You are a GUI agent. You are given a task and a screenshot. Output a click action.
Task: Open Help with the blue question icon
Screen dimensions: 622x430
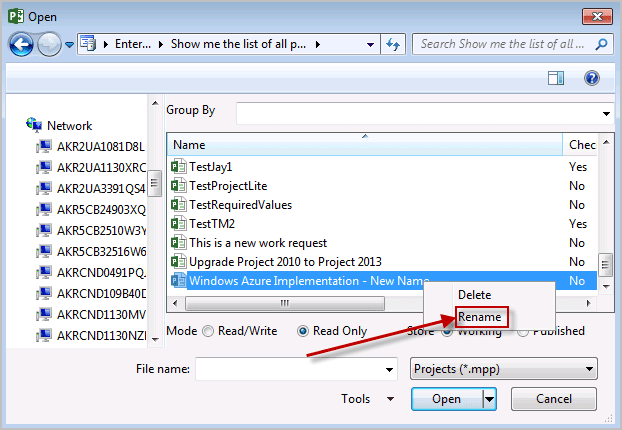[591, 78]
